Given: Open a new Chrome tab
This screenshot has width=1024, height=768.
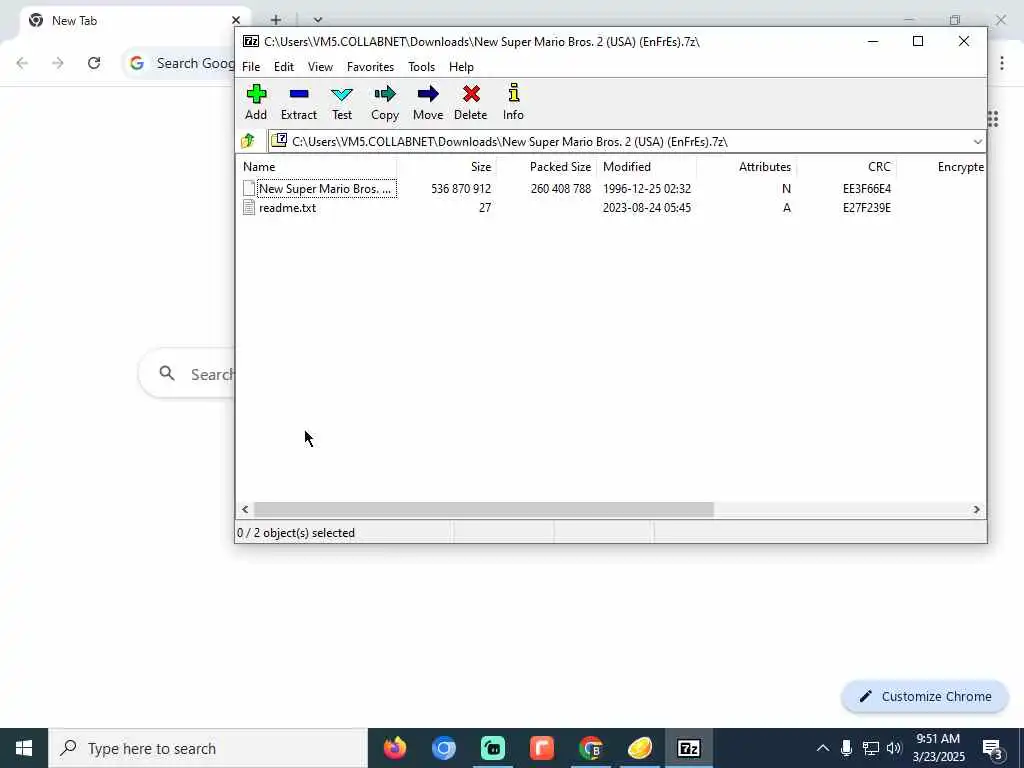Looking at the screenshot, I should point(276,20).
